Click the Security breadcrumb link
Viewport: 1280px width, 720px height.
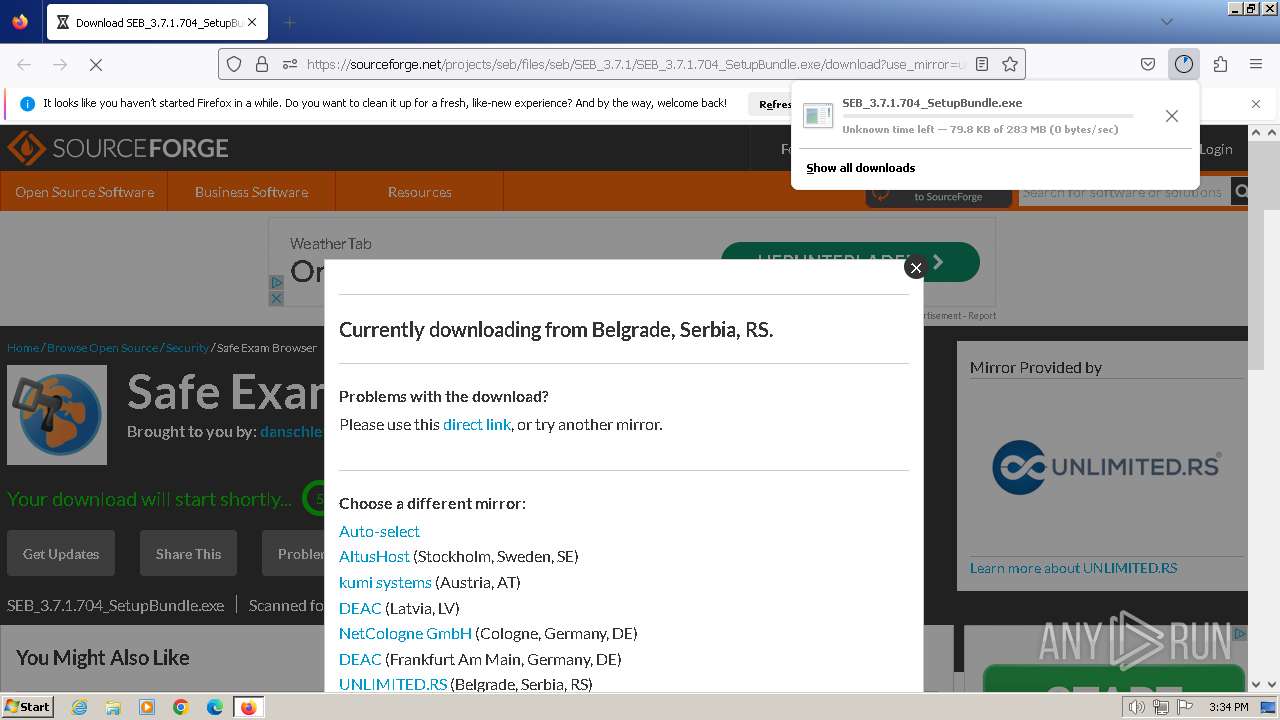(187, 348)
